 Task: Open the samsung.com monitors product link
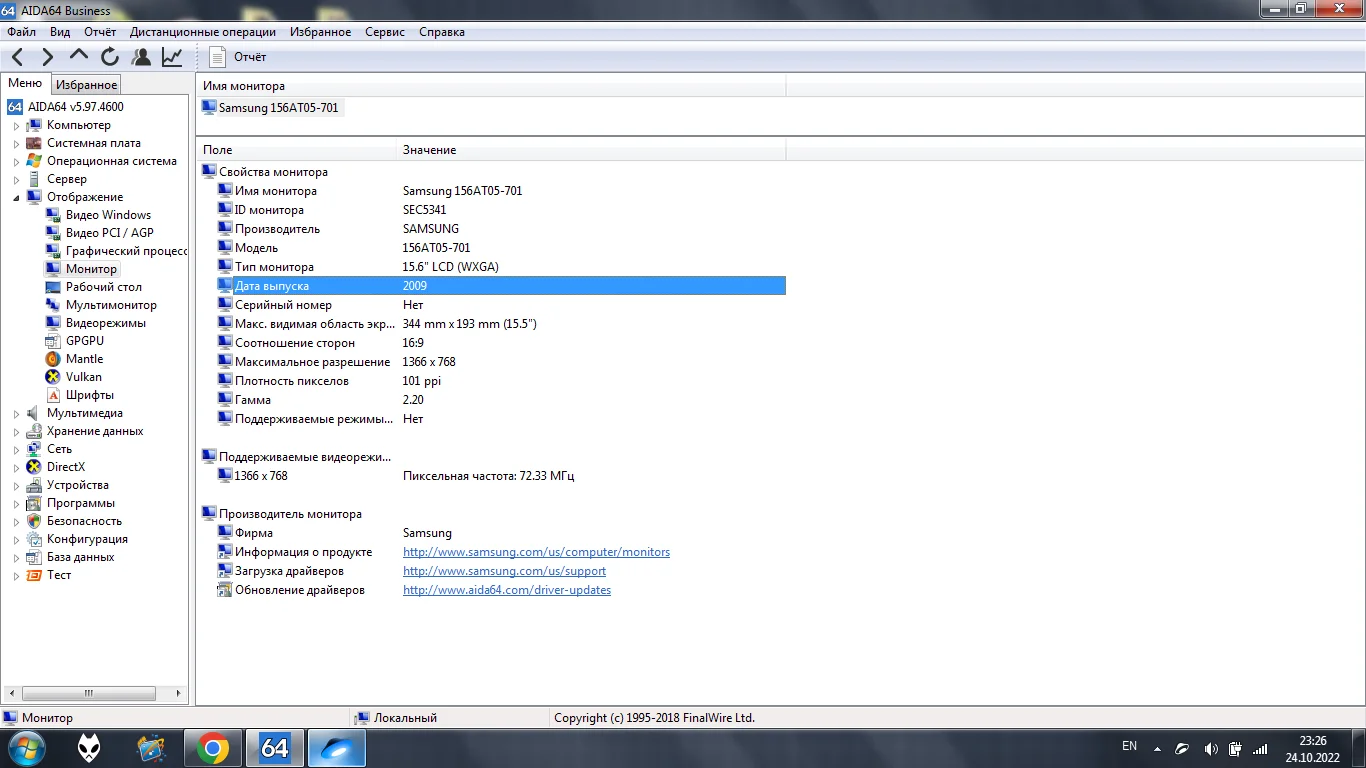[x=536, y=552]
